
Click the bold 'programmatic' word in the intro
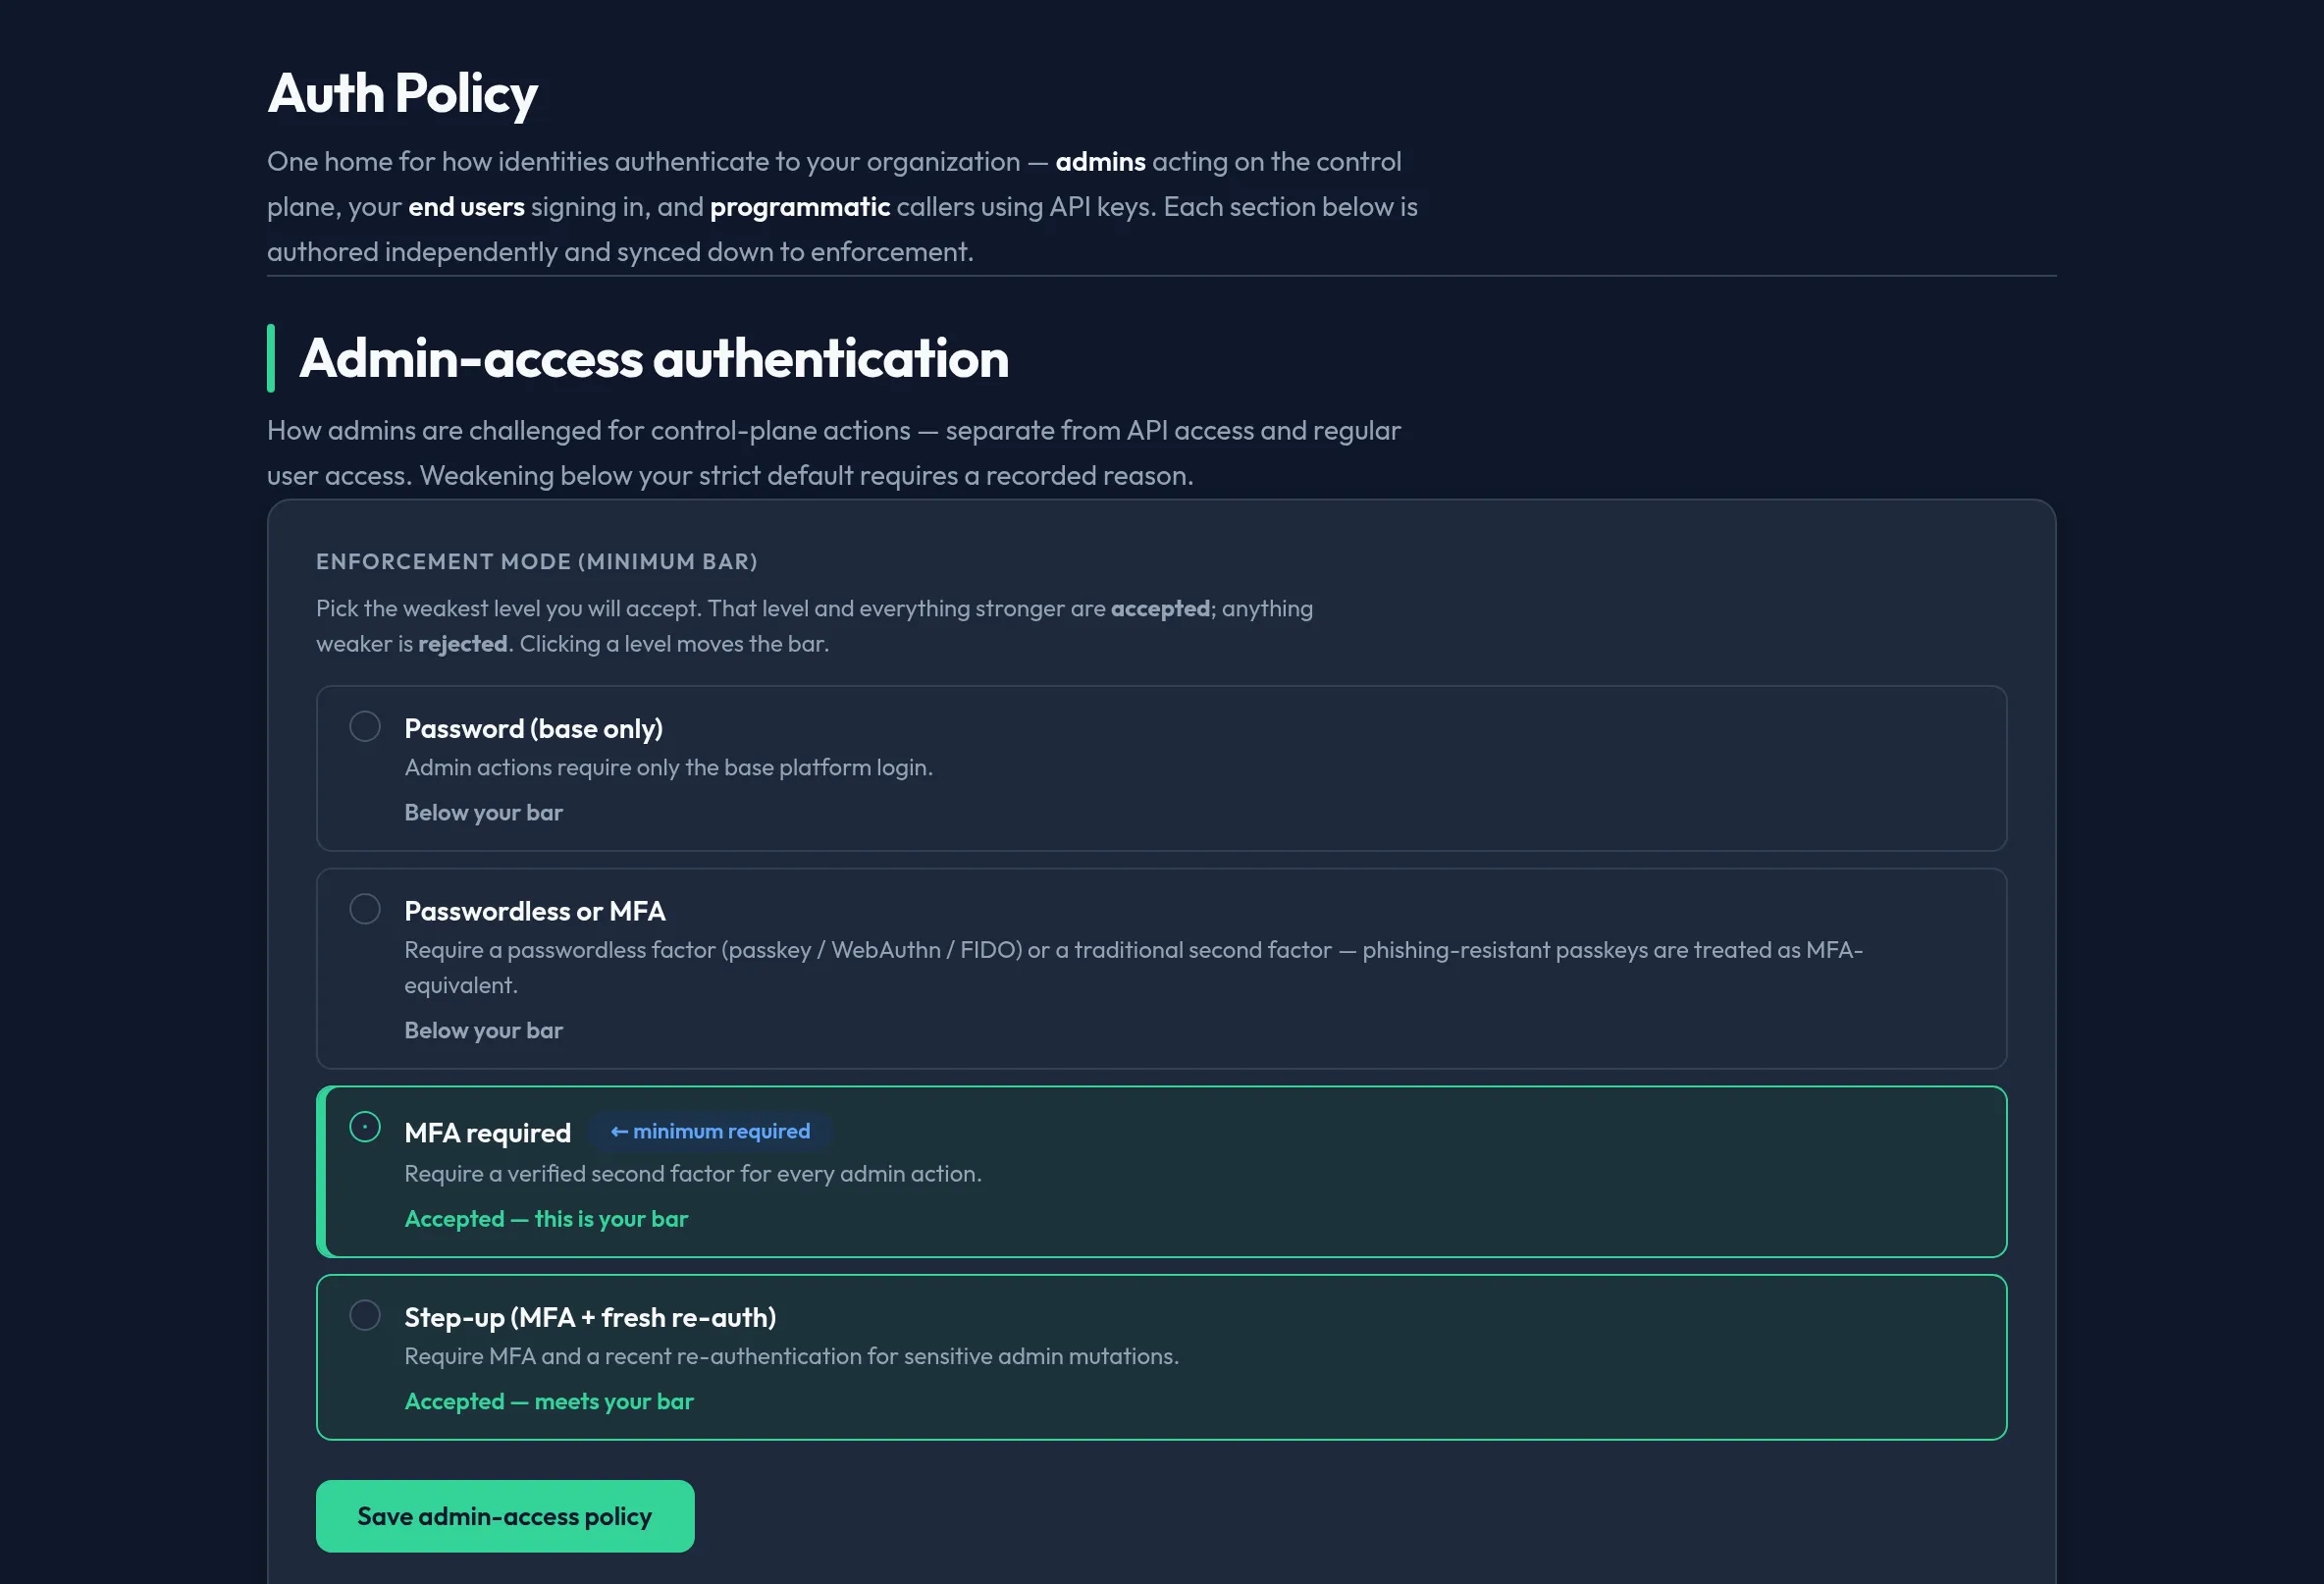tap(800, 207)
